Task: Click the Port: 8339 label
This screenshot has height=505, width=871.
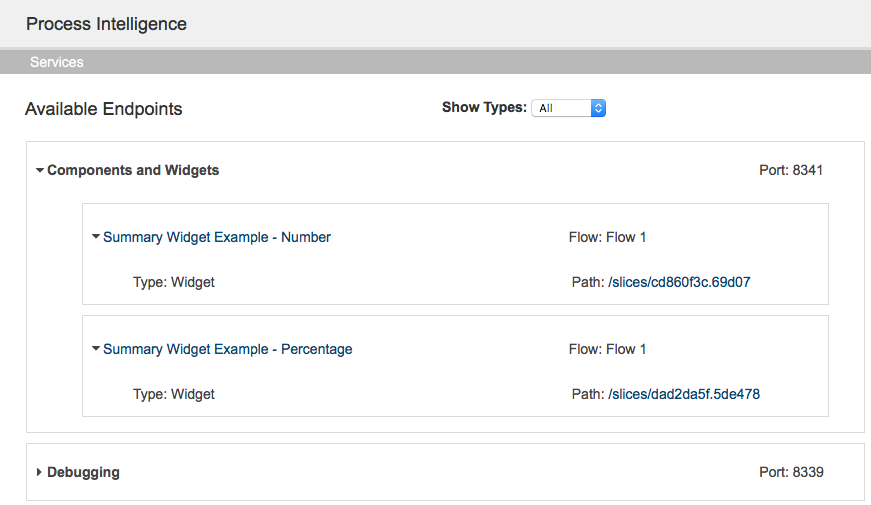Action: [792, 472]
